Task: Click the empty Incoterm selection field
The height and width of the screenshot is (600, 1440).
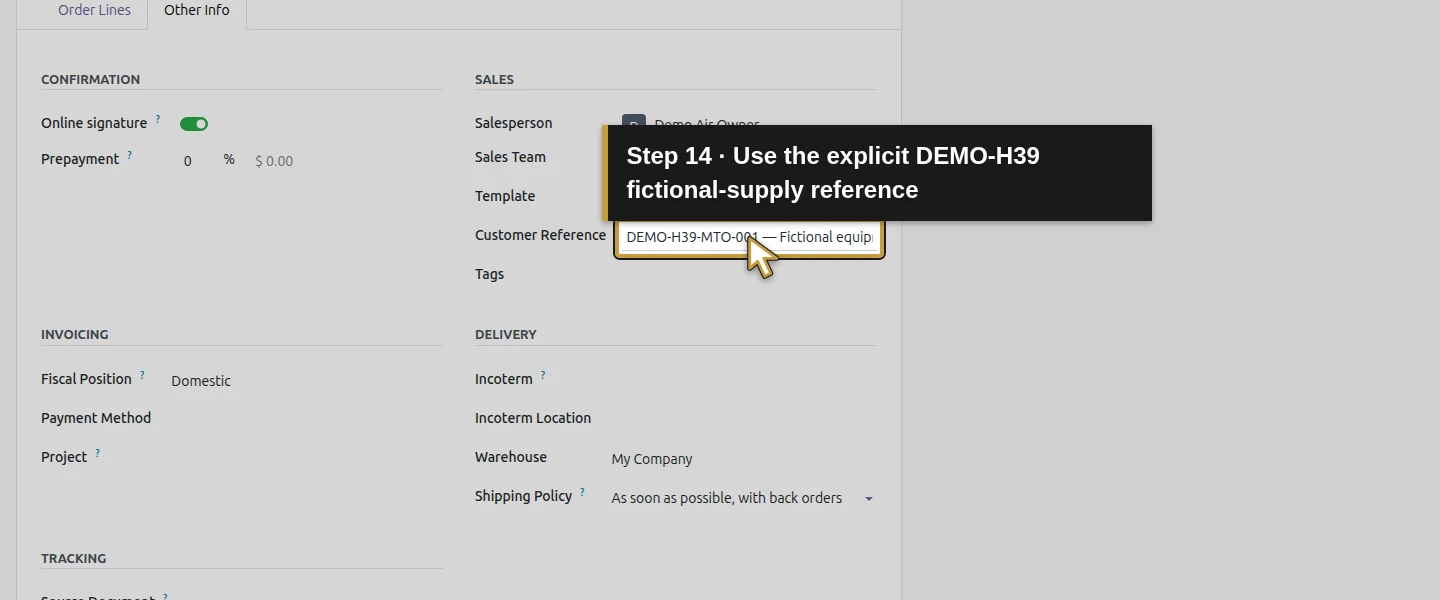Action: (743, 380)
